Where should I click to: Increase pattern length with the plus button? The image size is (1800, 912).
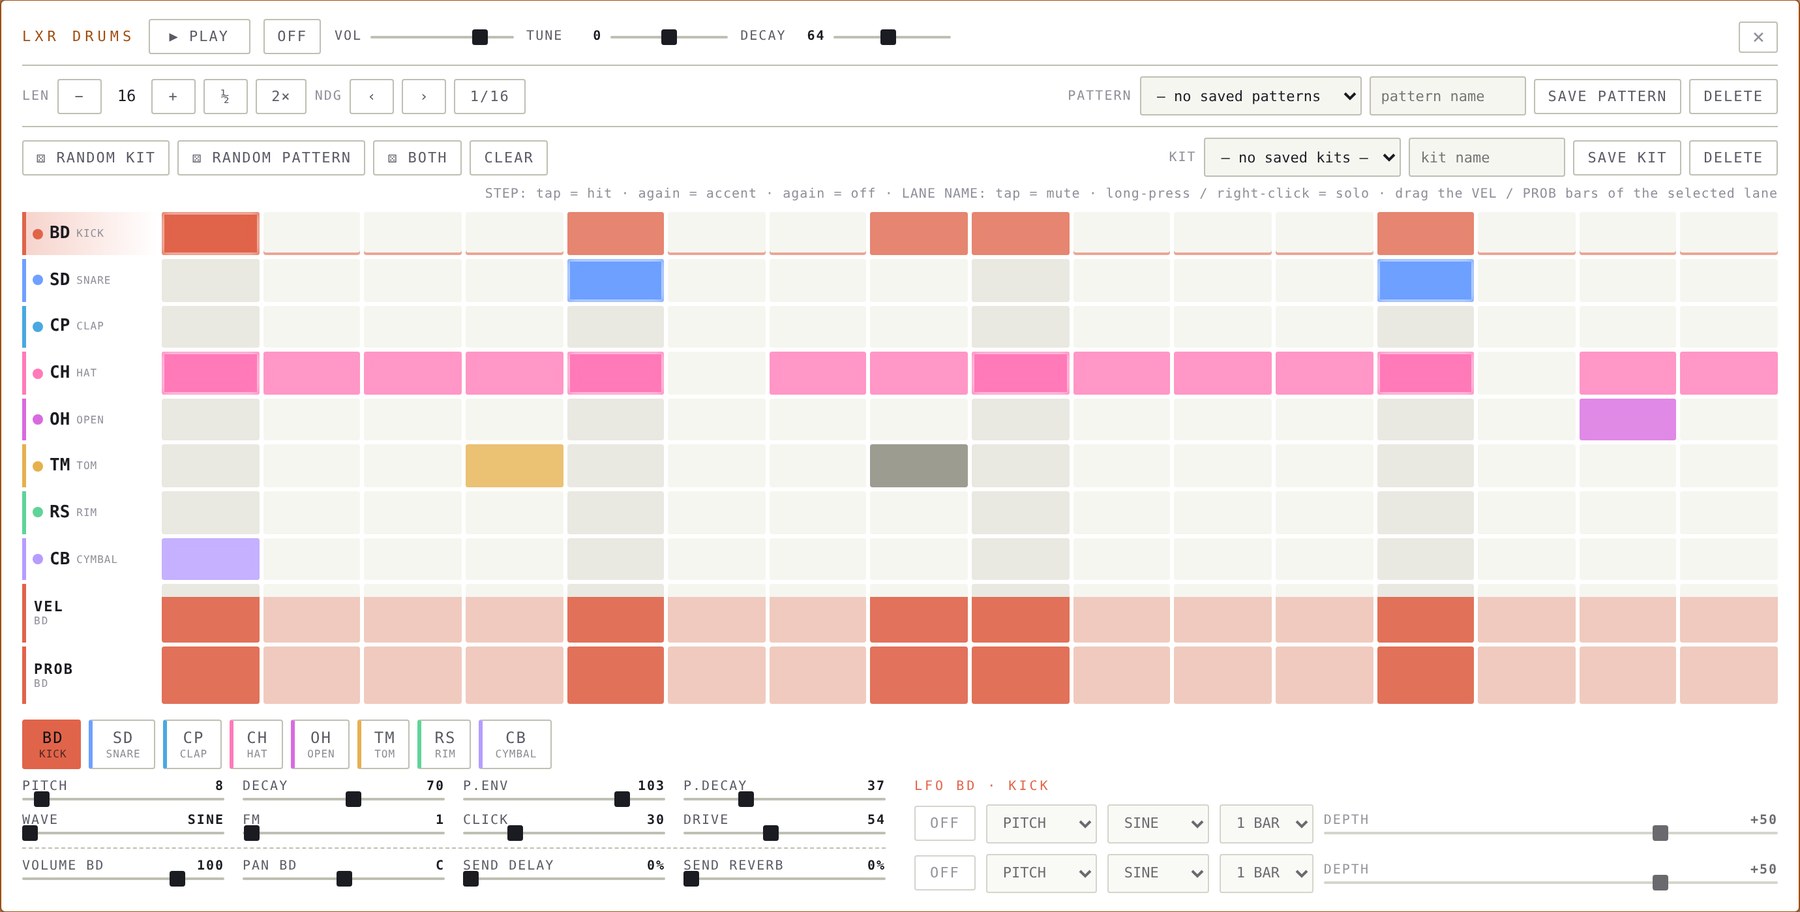173,96
